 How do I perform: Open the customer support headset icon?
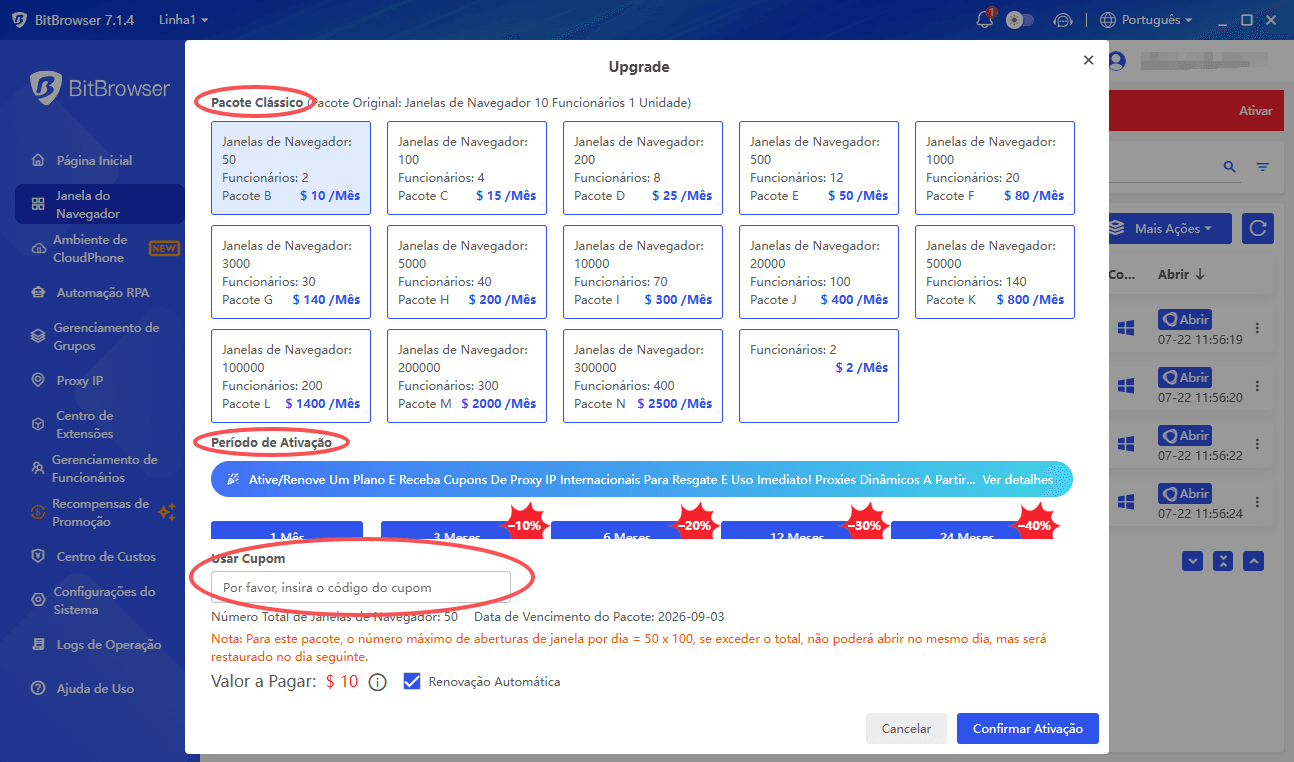coord(1063,20)
